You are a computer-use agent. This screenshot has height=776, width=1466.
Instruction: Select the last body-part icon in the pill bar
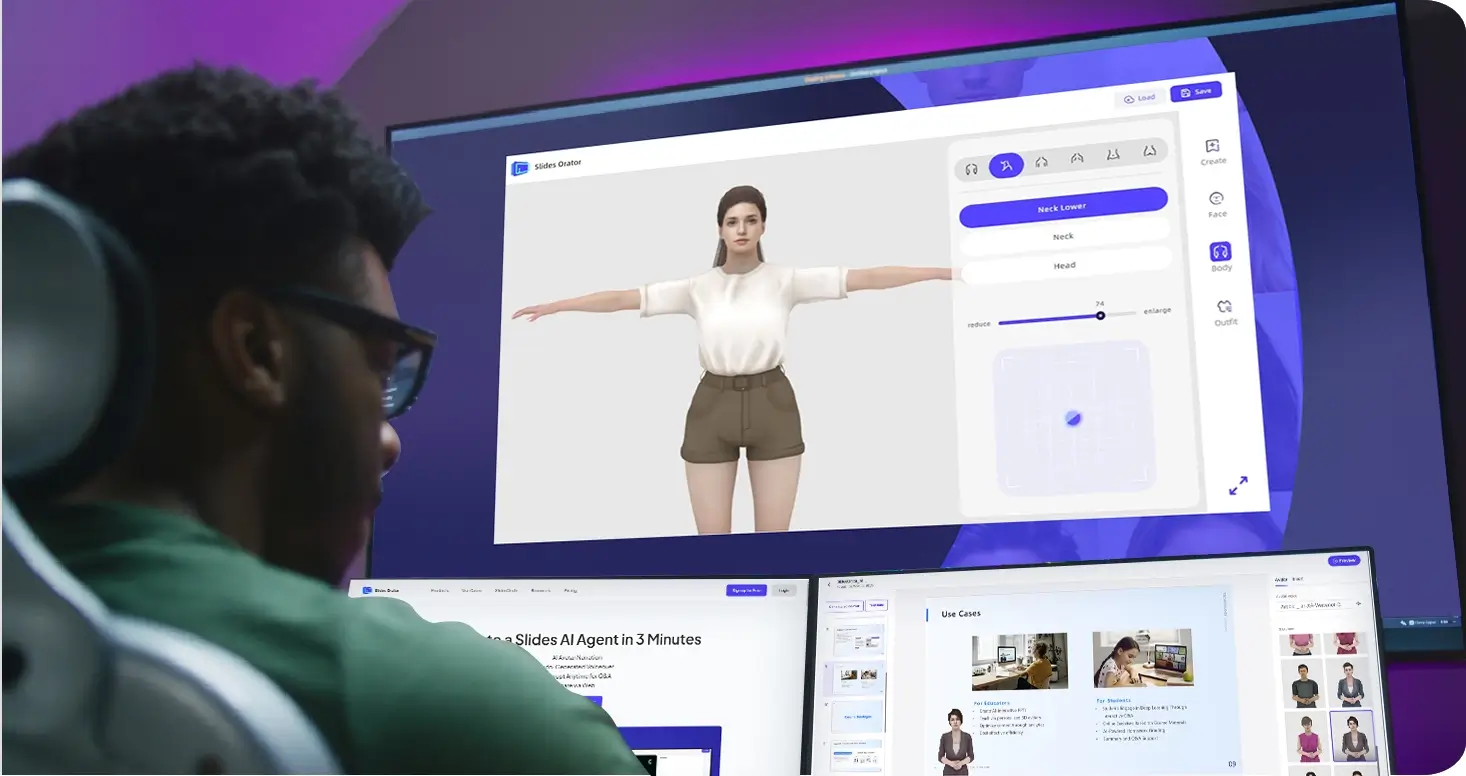[1149, 152]
